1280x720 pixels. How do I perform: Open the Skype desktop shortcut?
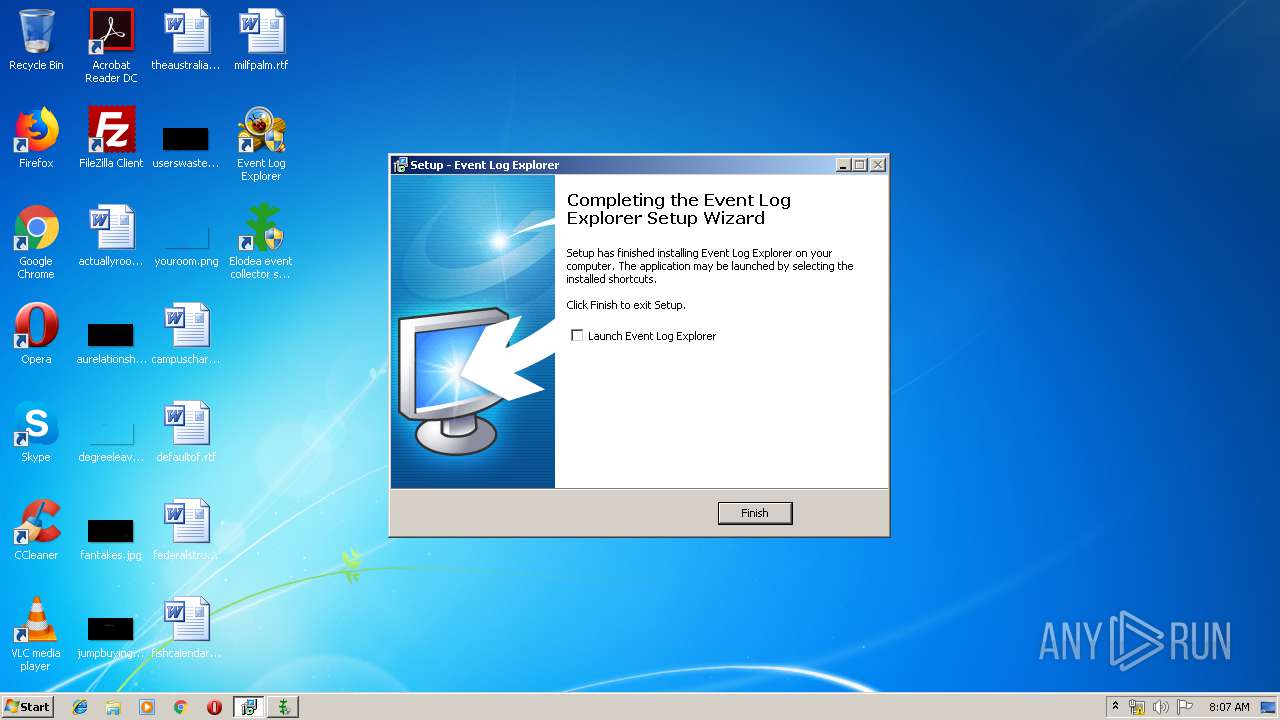point(36,432)
